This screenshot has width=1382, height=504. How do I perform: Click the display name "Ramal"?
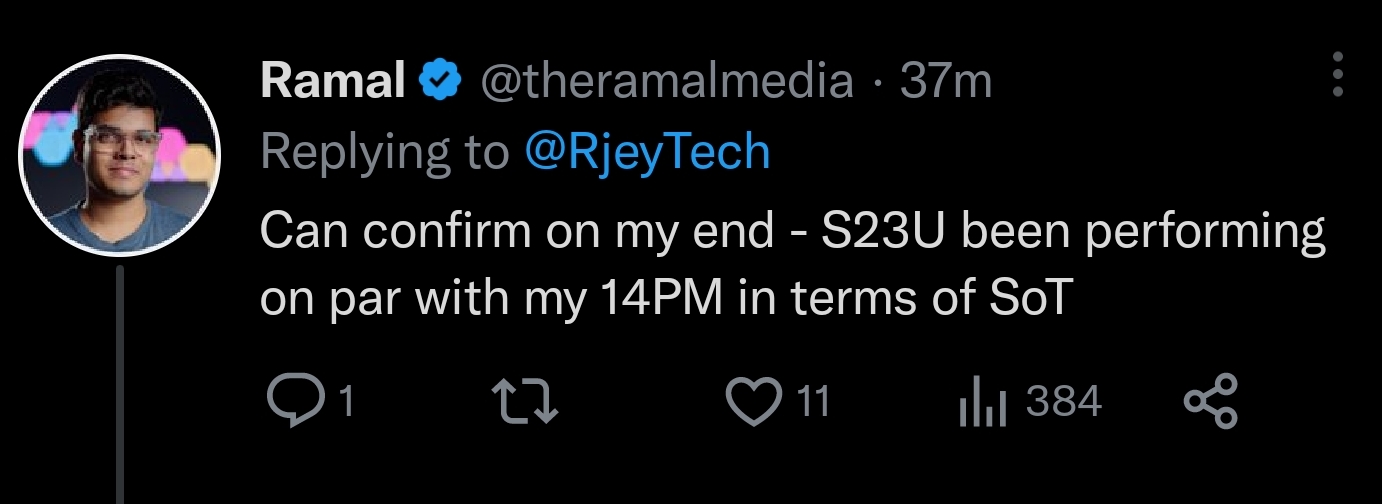(332, 81)
